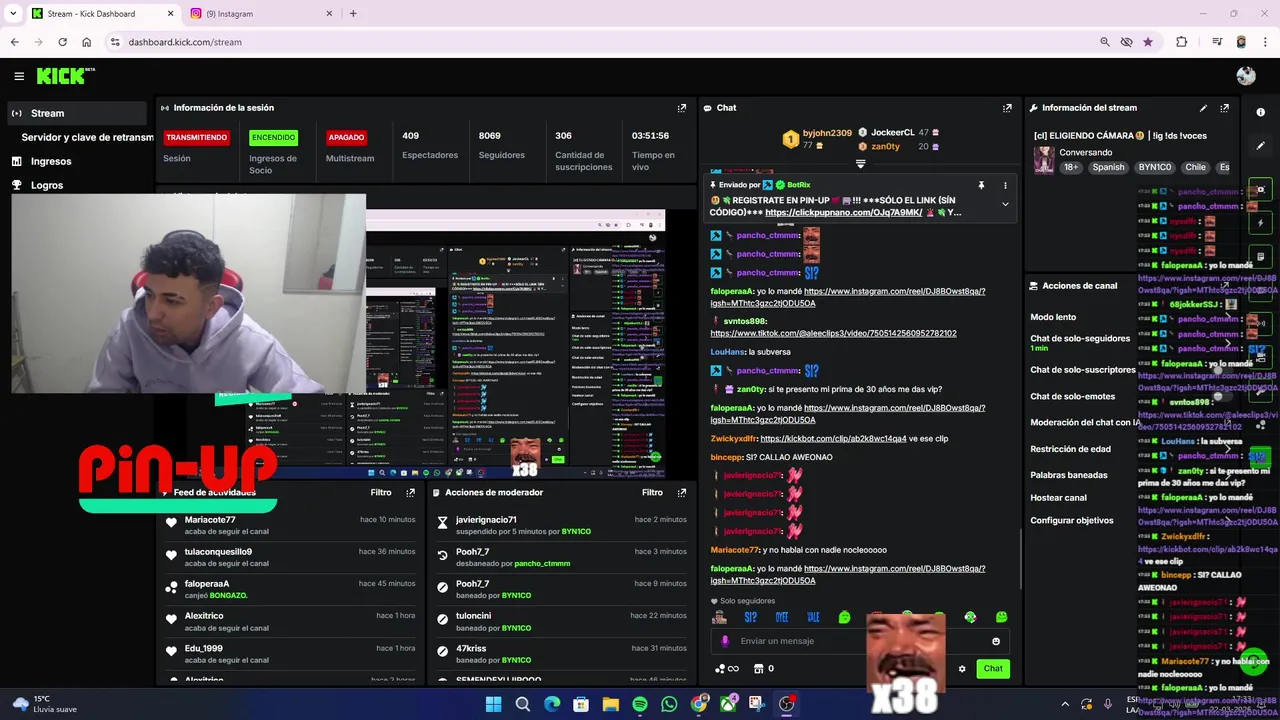Screen dimensions: 1280x720
Task: Collapse pinned message with chevron
Action: click(1005, 204)
